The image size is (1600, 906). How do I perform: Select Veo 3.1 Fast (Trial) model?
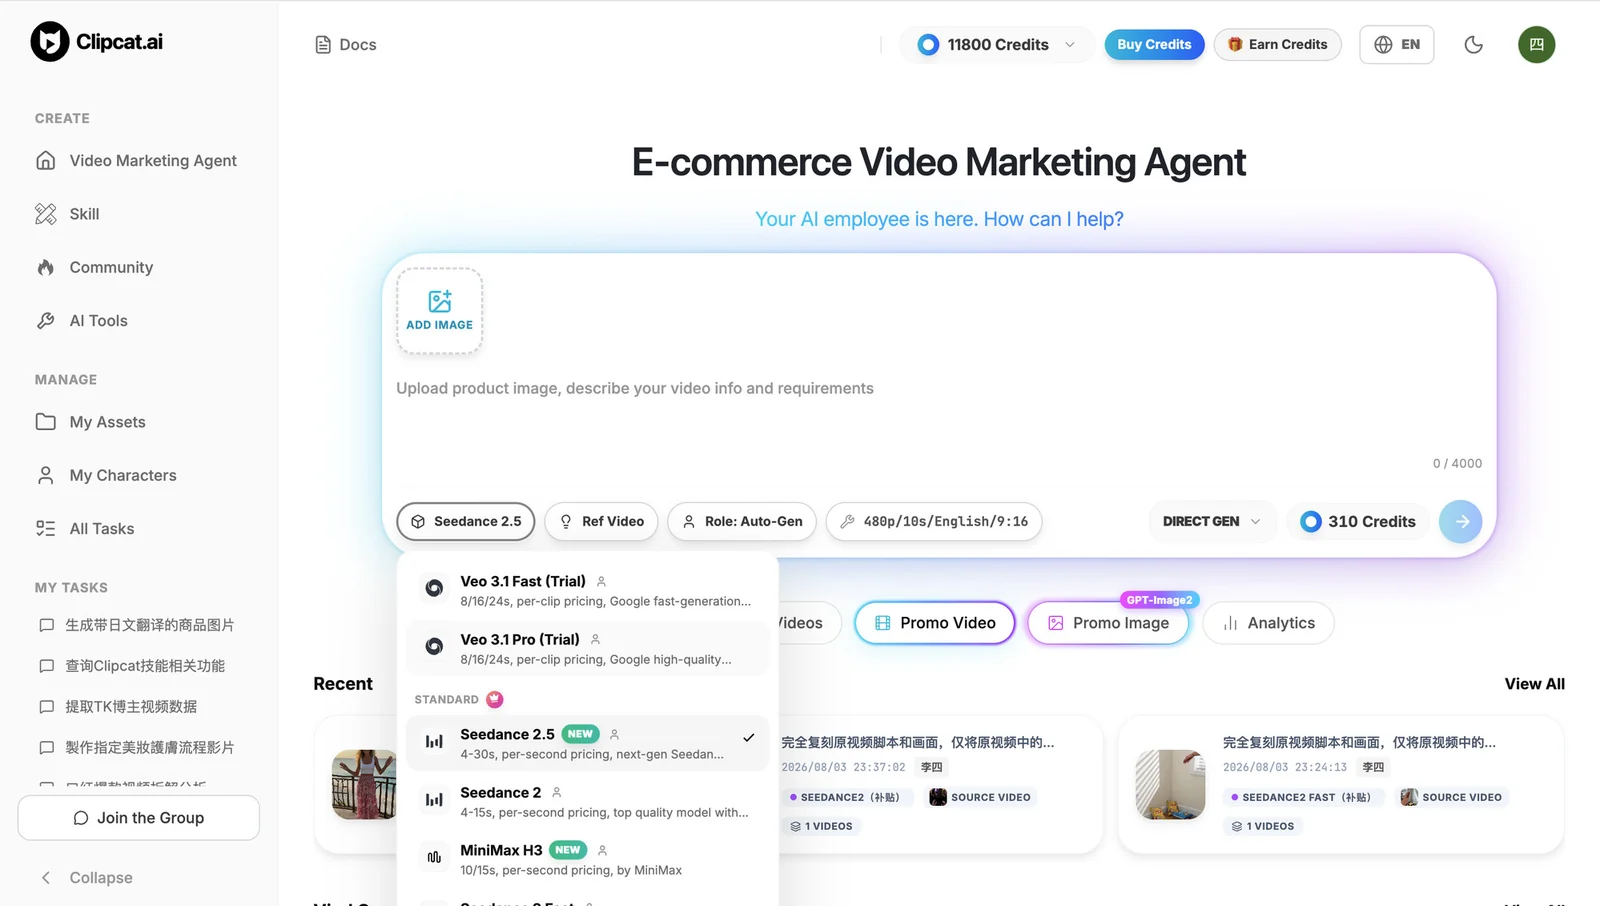tap(588, 590)
